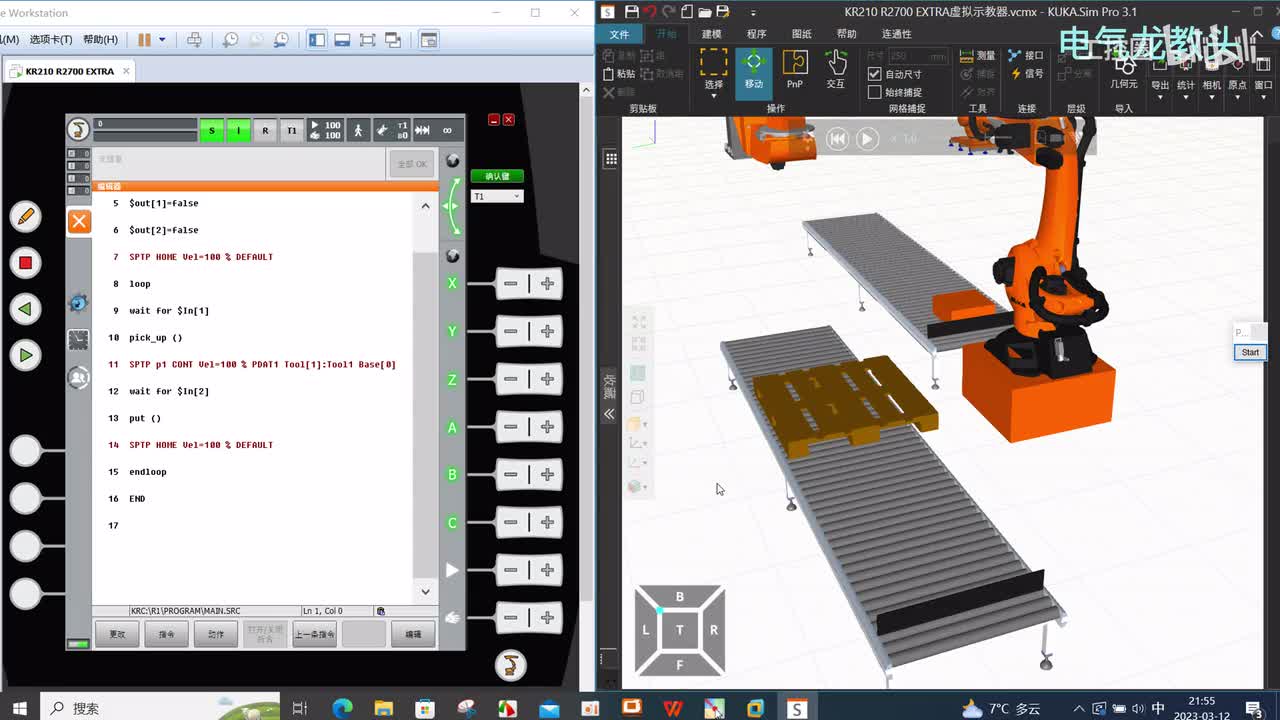Screen dimensions: 1280x720
Task: Click the Start button on the right edge
Action: tap(1250, 352)
